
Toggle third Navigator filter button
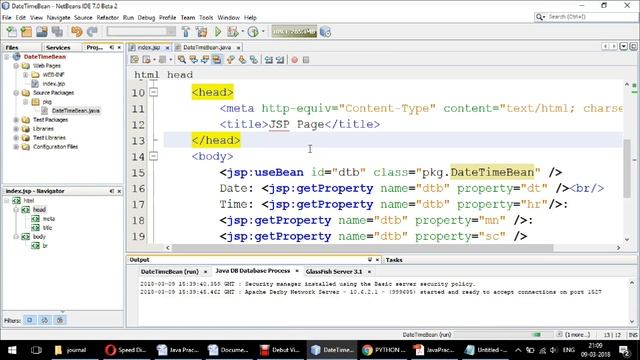click(x=60, y=320)
